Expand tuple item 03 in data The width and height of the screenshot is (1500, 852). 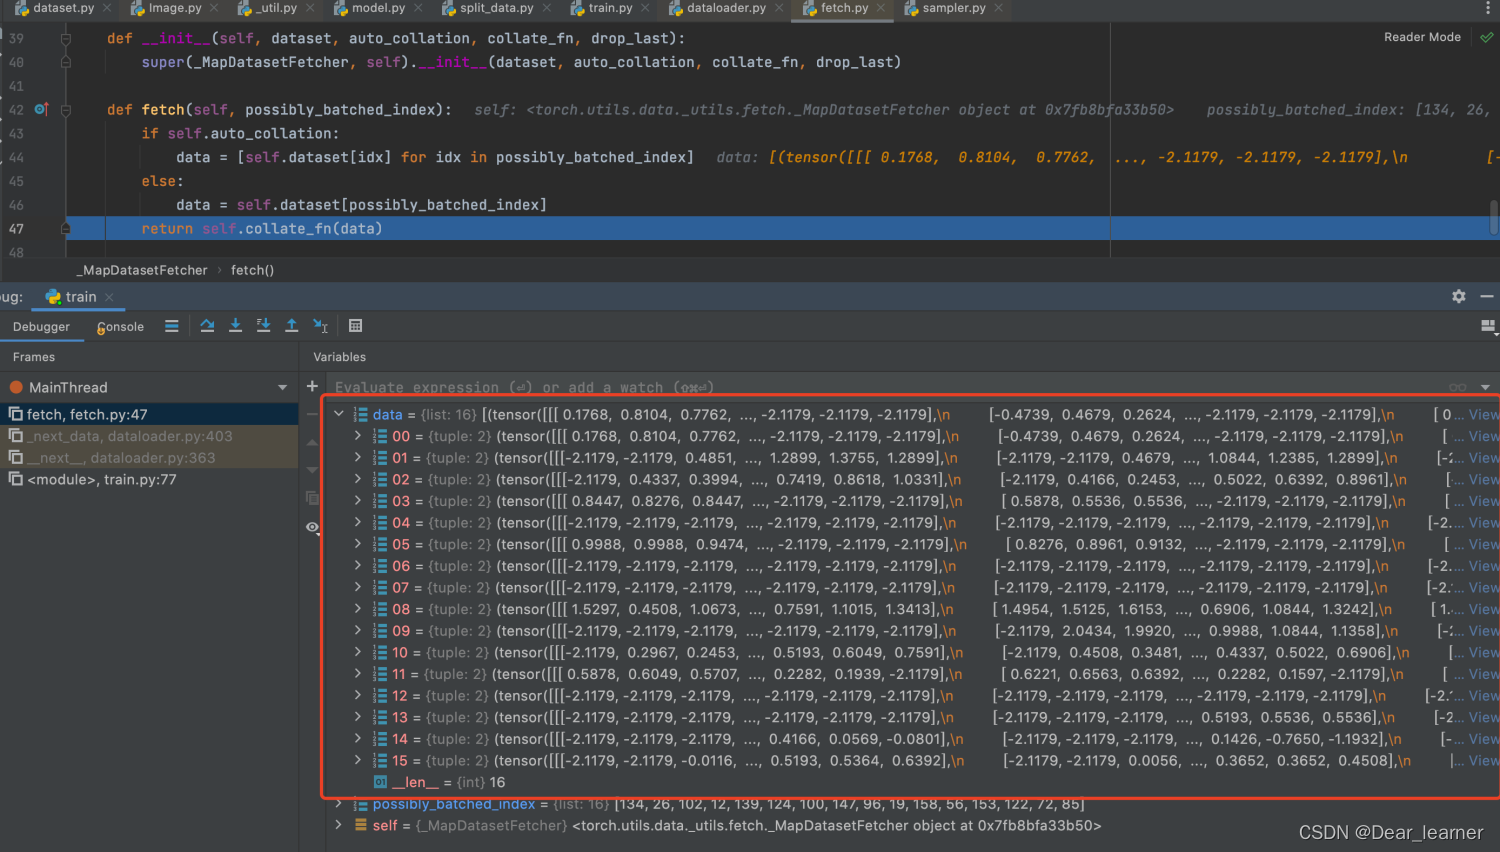click(358, 501)
